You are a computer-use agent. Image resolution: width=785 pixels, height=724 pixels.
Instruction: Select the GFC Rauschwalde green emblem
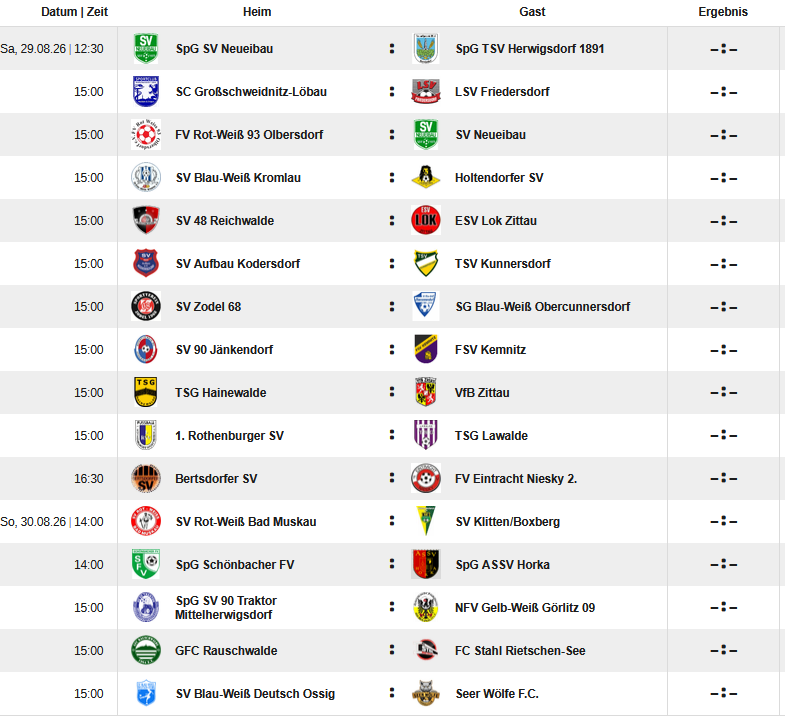point(146,650)
